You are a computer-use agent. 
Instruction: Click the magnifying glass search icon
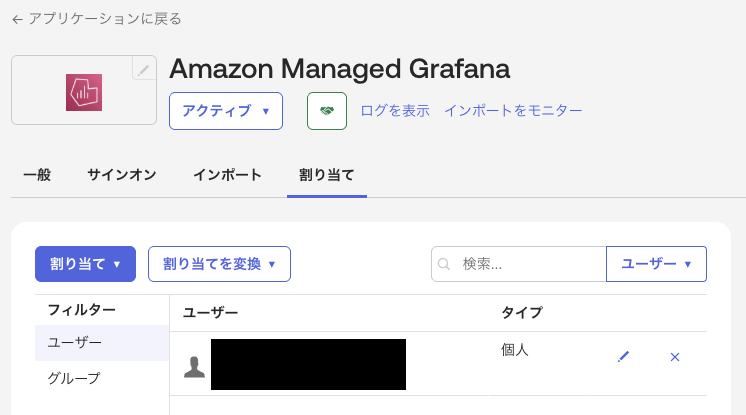click(445, 264)
